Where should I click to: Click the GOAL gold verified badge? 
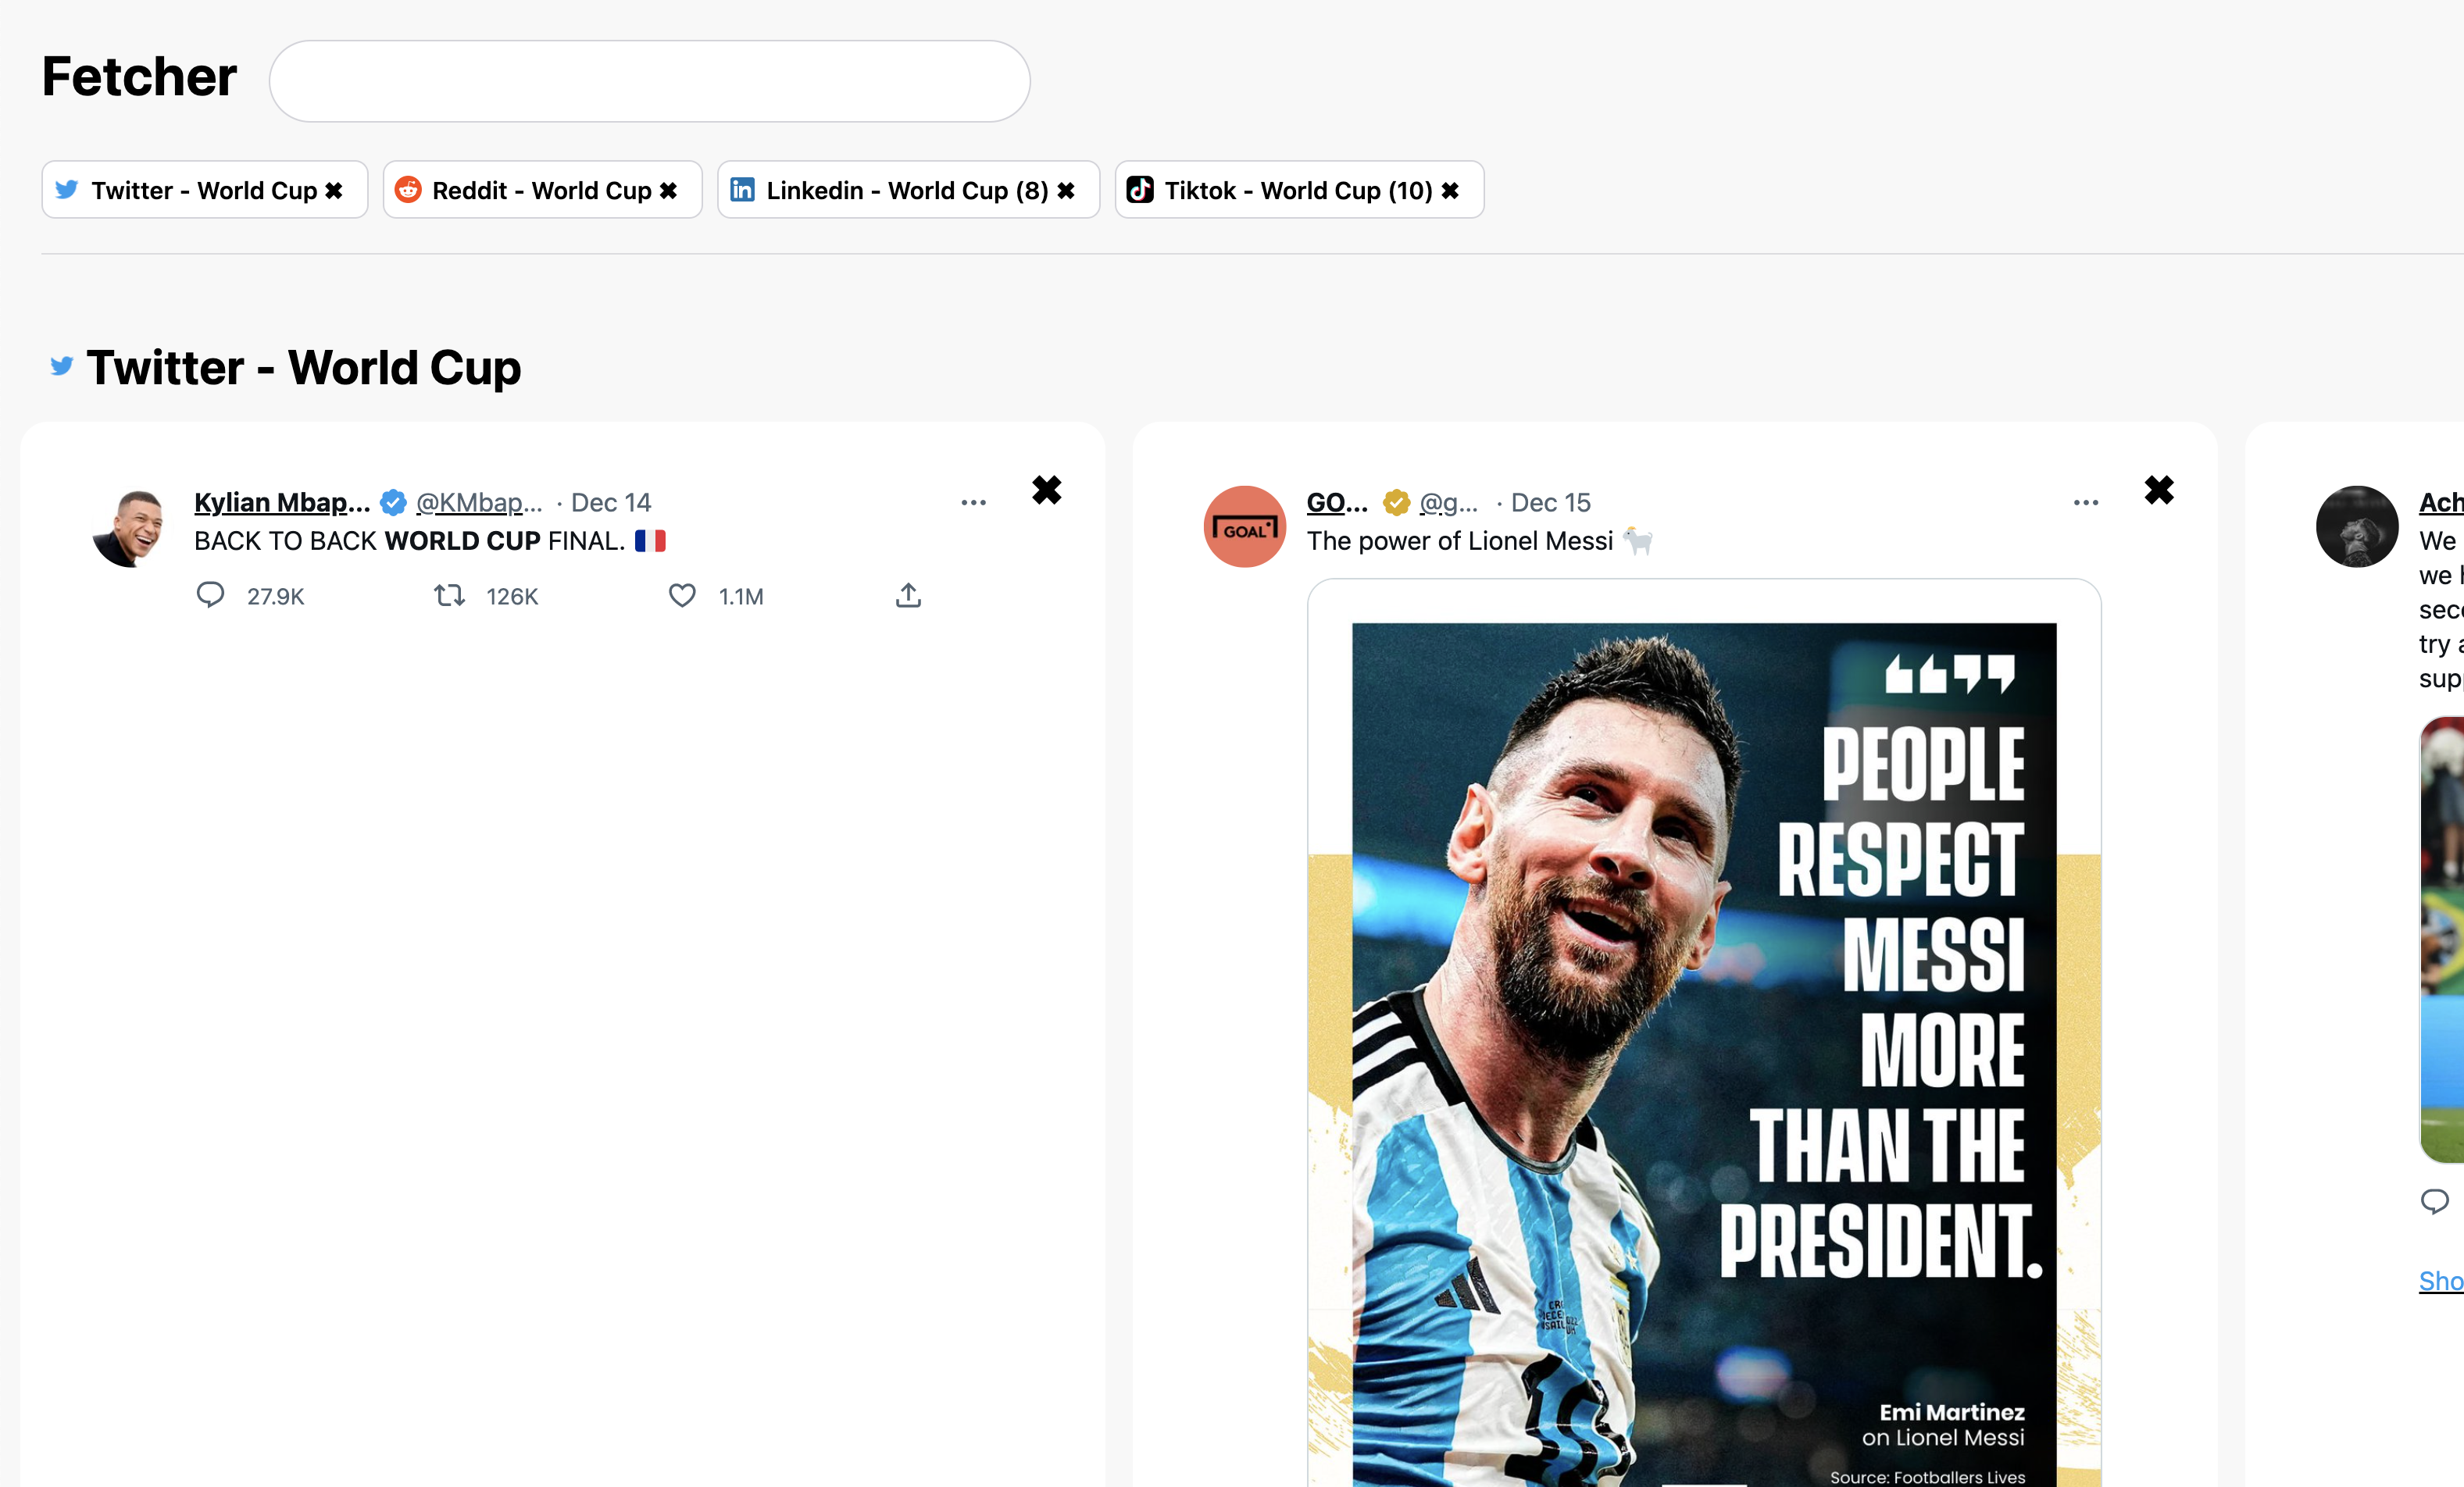[x=1396, y=502]
